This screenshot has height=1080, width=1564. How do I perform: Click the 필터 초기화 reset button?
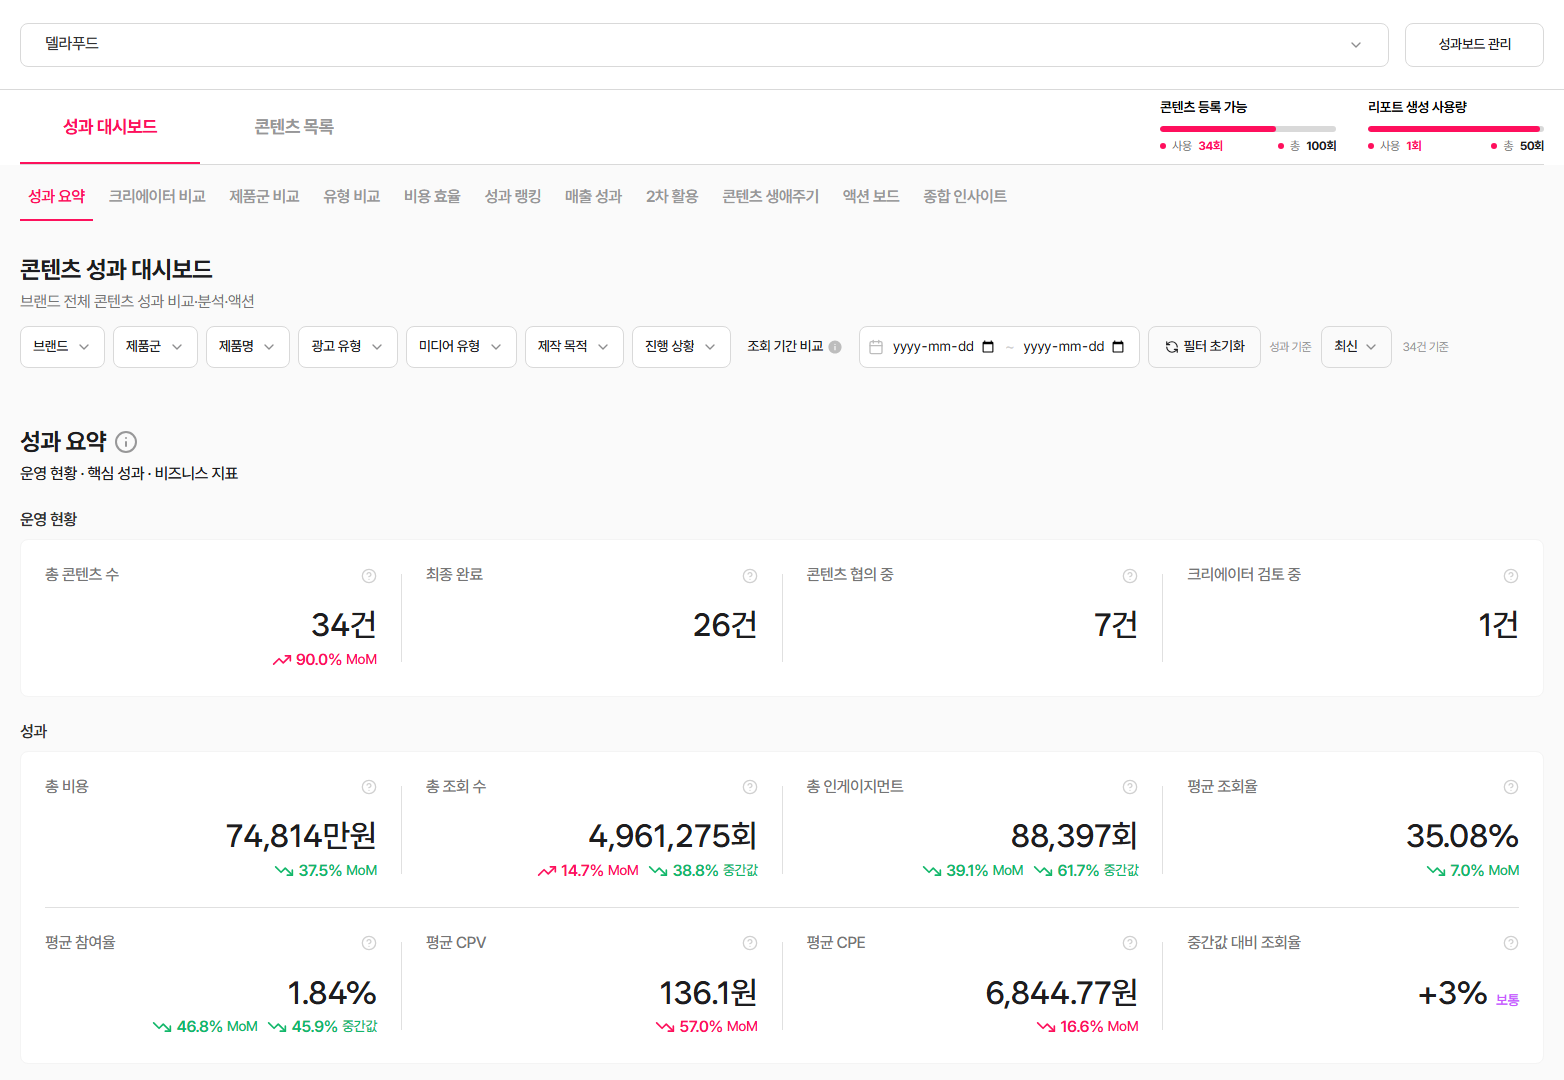point(1204,347)
